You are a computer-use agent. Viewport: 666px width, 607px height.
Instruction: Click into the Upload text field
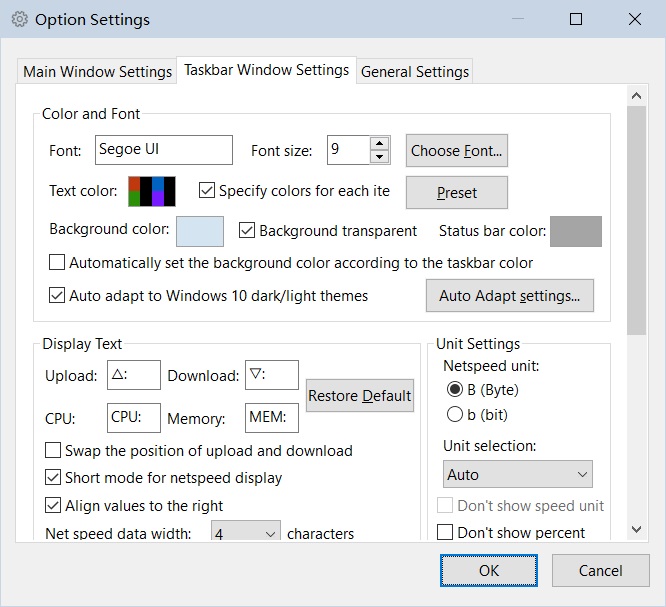coord(133,376)
